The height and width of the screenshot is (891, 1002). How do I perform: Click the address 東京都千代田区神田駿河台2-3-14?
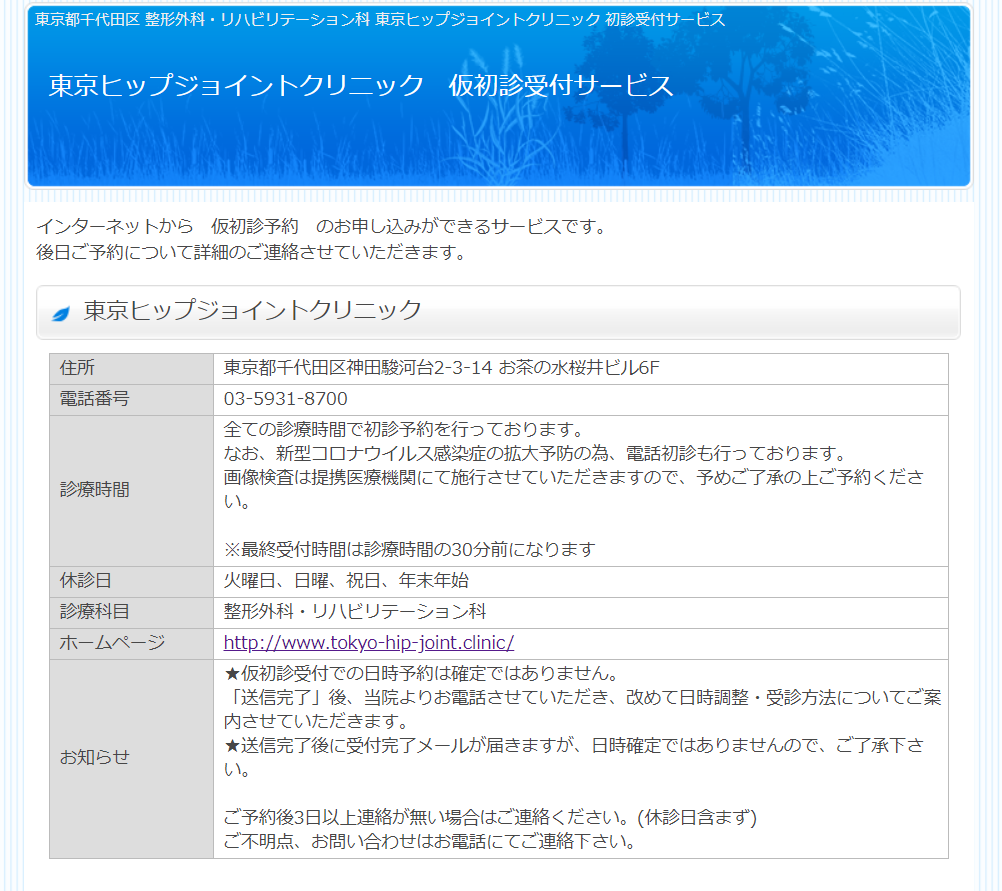point(358,368)
